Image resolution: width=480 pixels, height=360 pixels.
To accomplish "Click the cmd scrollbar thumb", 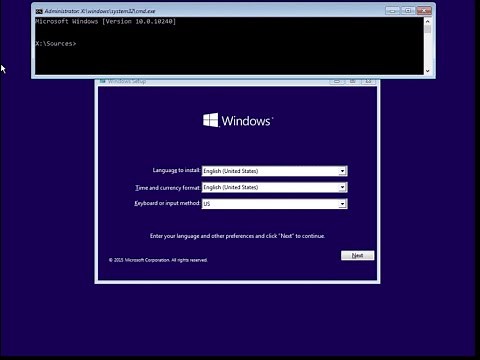I will tap(428, 29).
